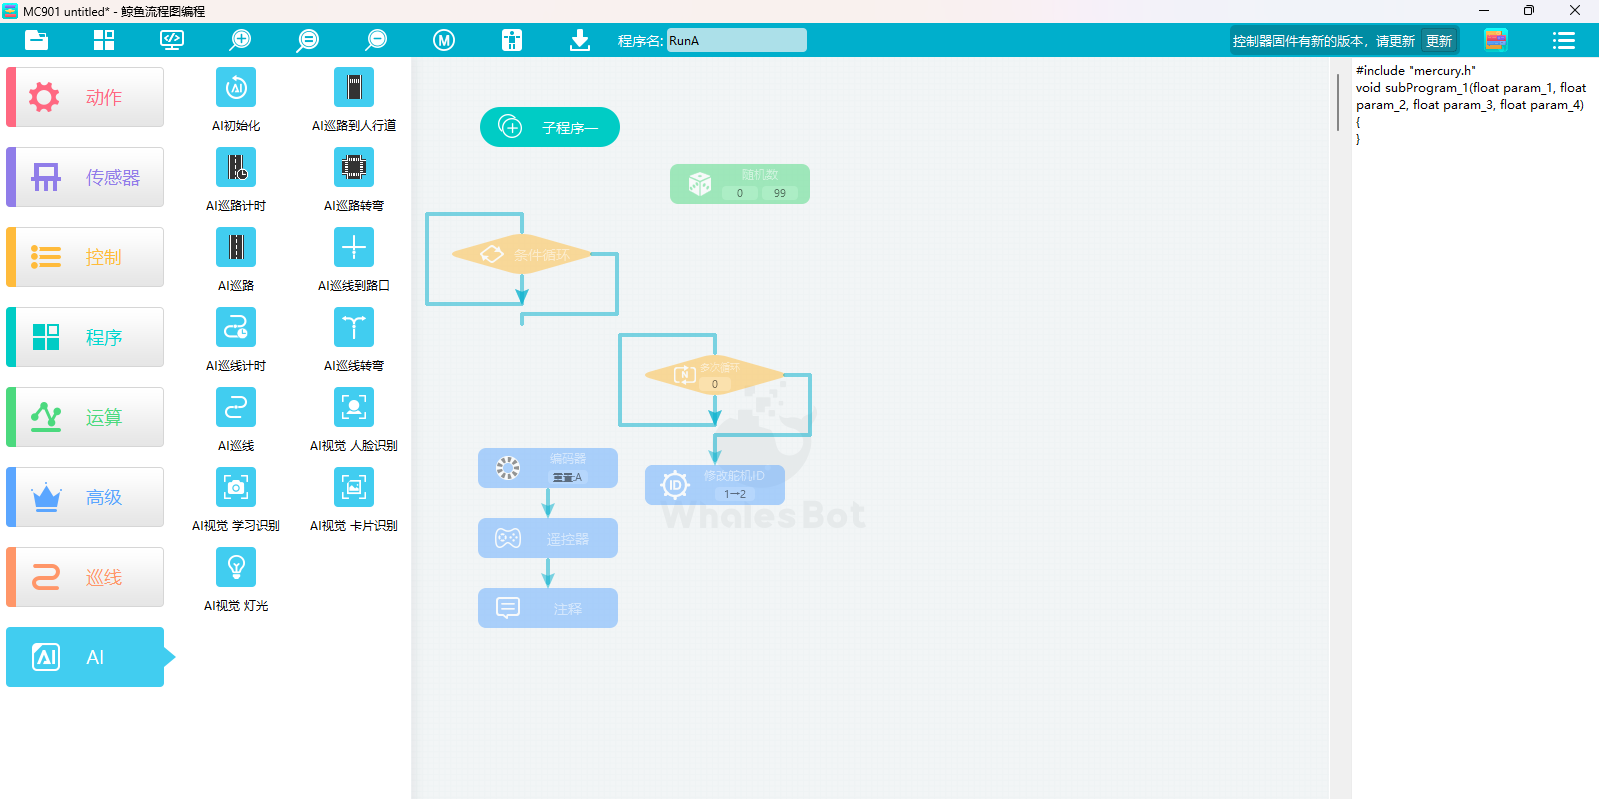Pick the AI巡线转弯 block
Screen dimensions: 1599x799
pos(354,327)
